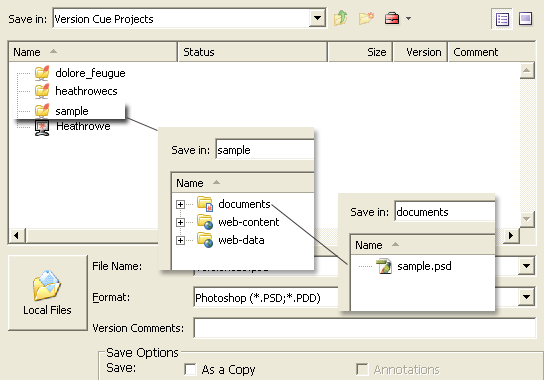Screen dimensions: 544x380
Task: Enable the As a Copy checkbox
Action: coord(190,369)
